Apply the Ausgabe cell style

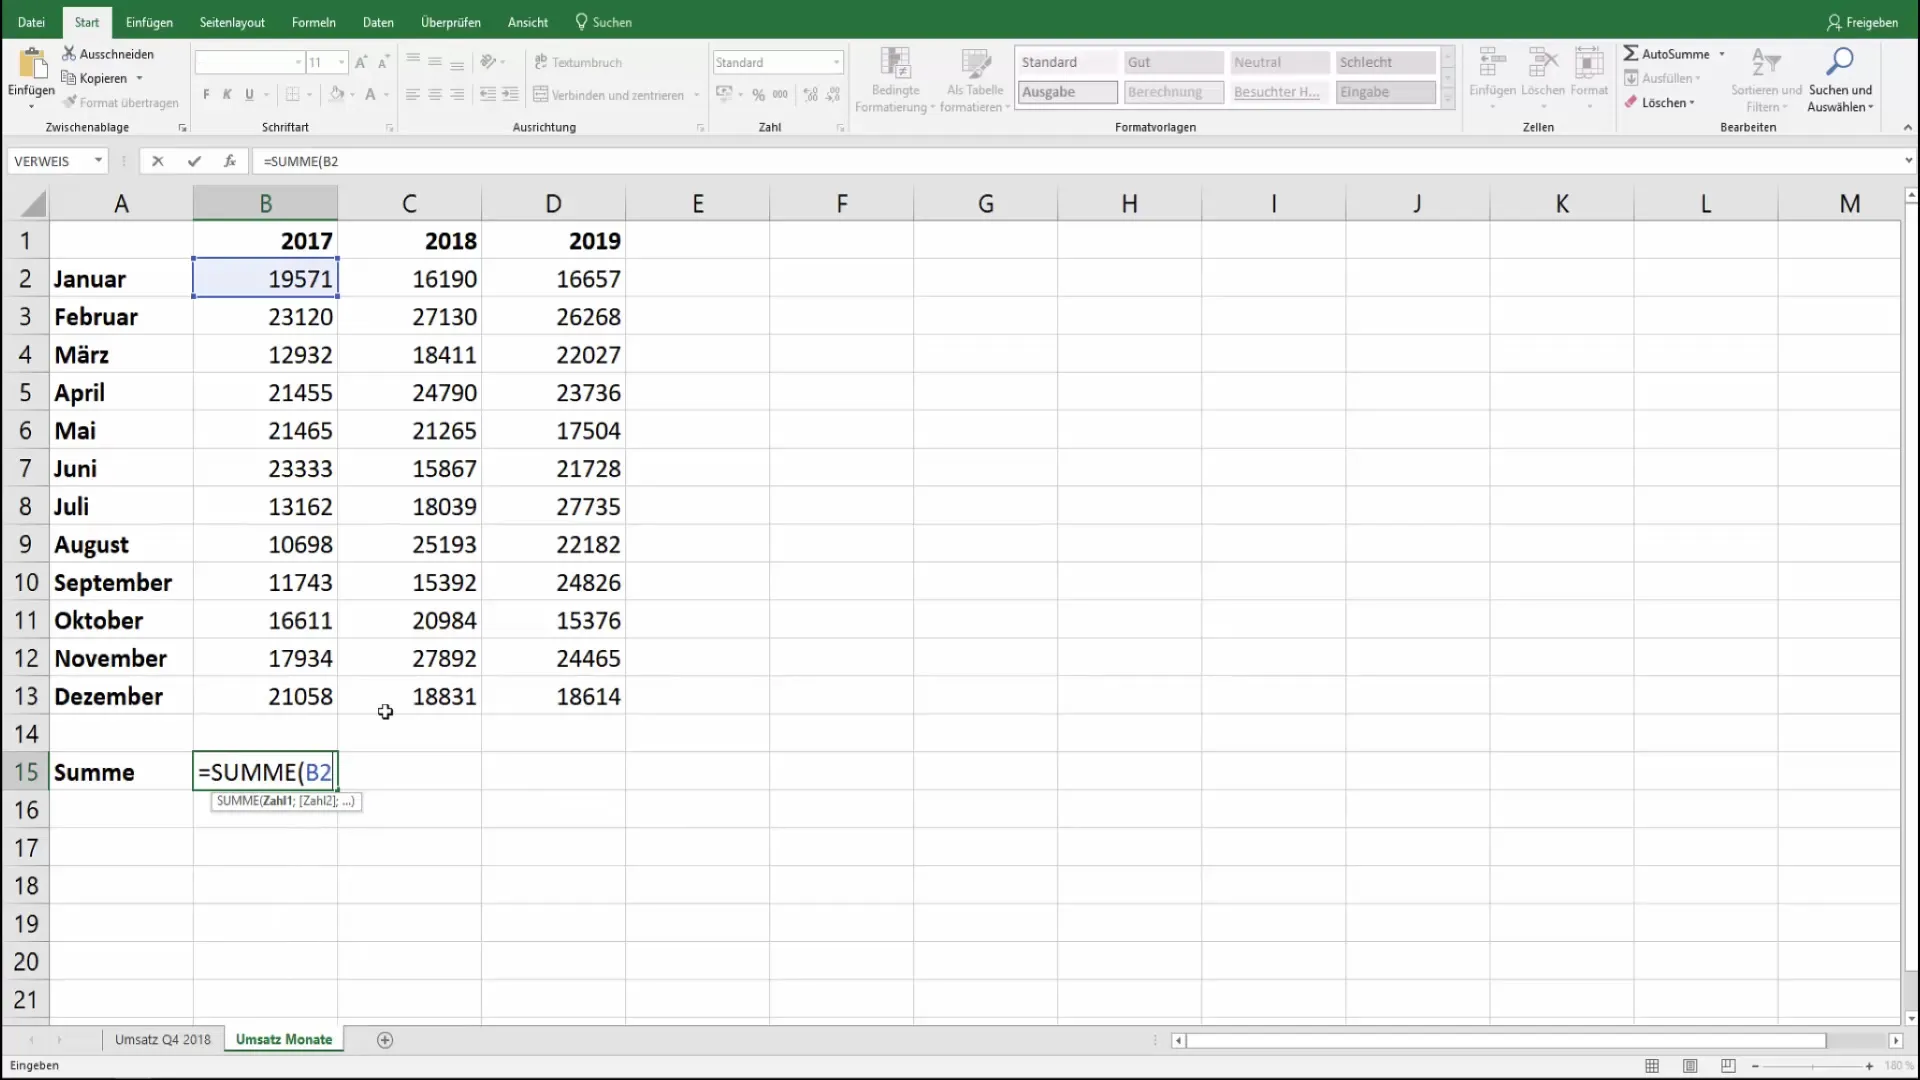point(1067,92)
